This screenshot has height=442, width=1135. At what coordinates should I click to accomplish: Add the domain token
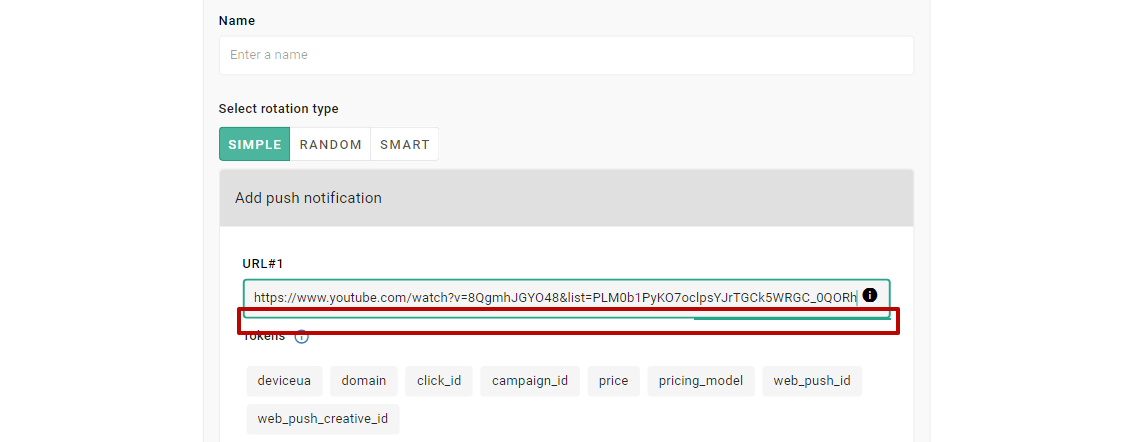coord(364,381)
